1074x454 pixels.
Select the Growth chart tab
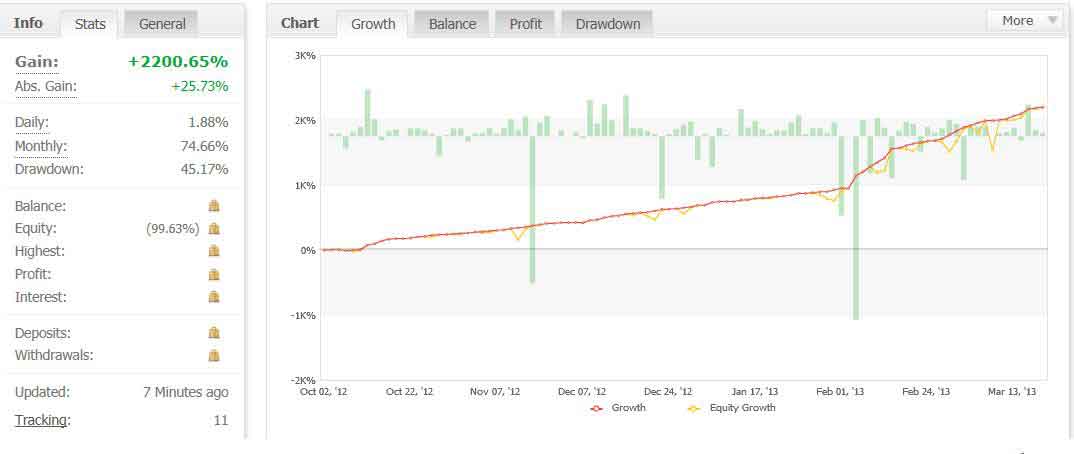click(x=373, y=24)
